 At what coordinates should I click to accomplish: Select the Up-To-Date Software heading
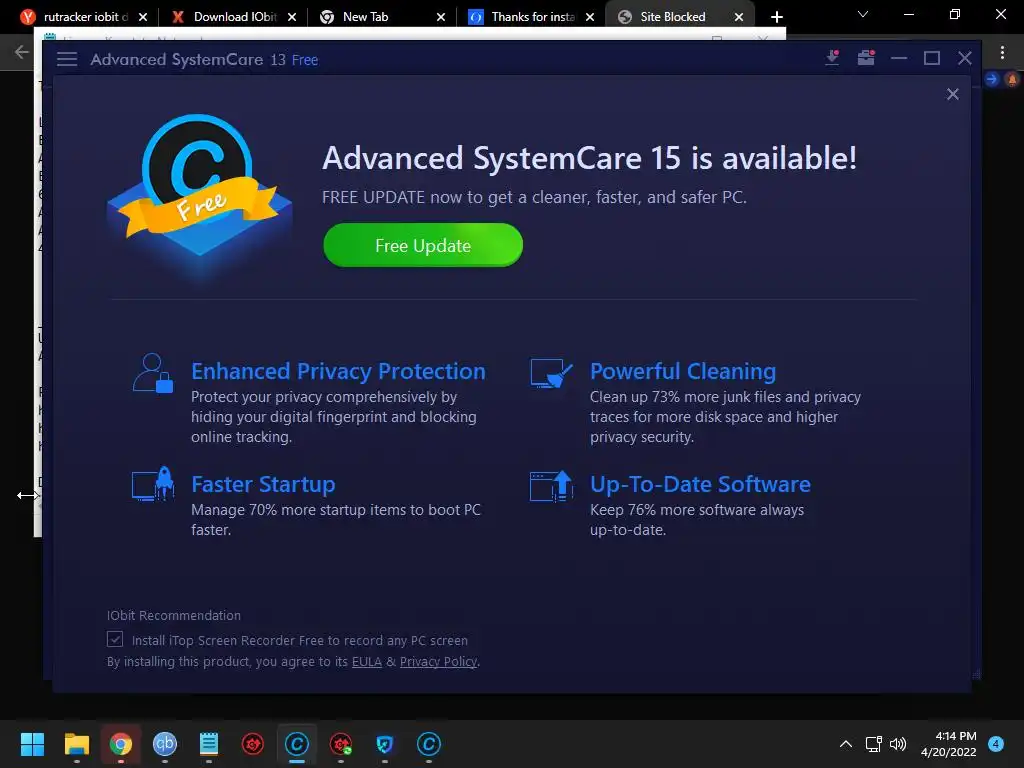[x=700, y=484]
